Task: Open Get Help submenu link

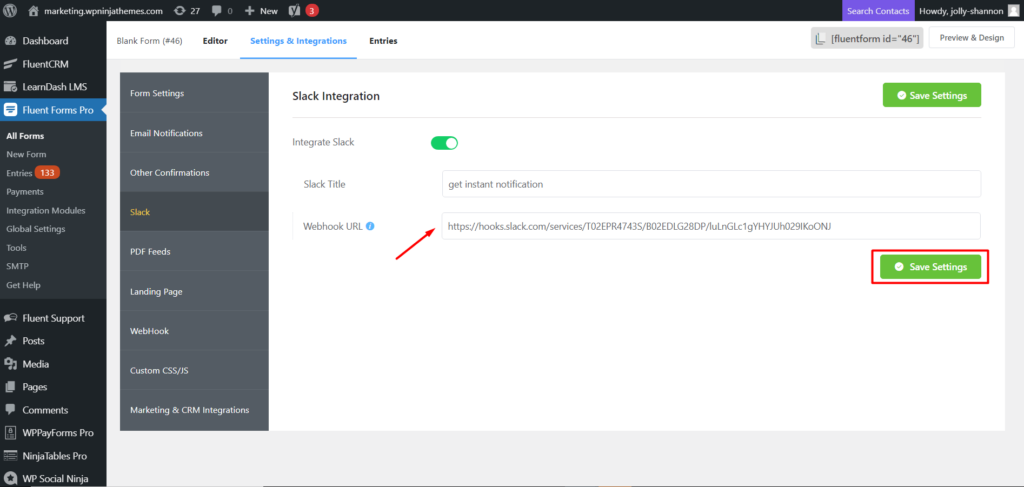Action: click(x=24, y=285)
